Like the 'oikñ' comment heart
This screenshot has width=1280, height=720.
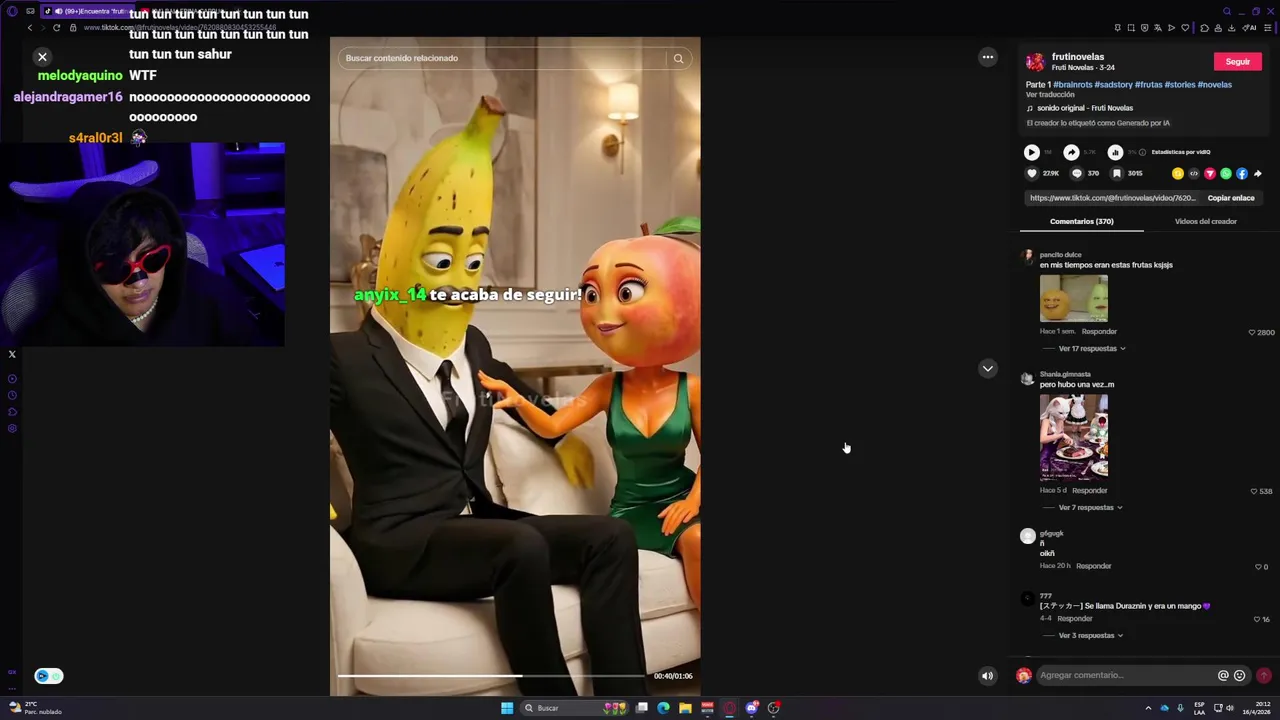[x=1258, y=567]
